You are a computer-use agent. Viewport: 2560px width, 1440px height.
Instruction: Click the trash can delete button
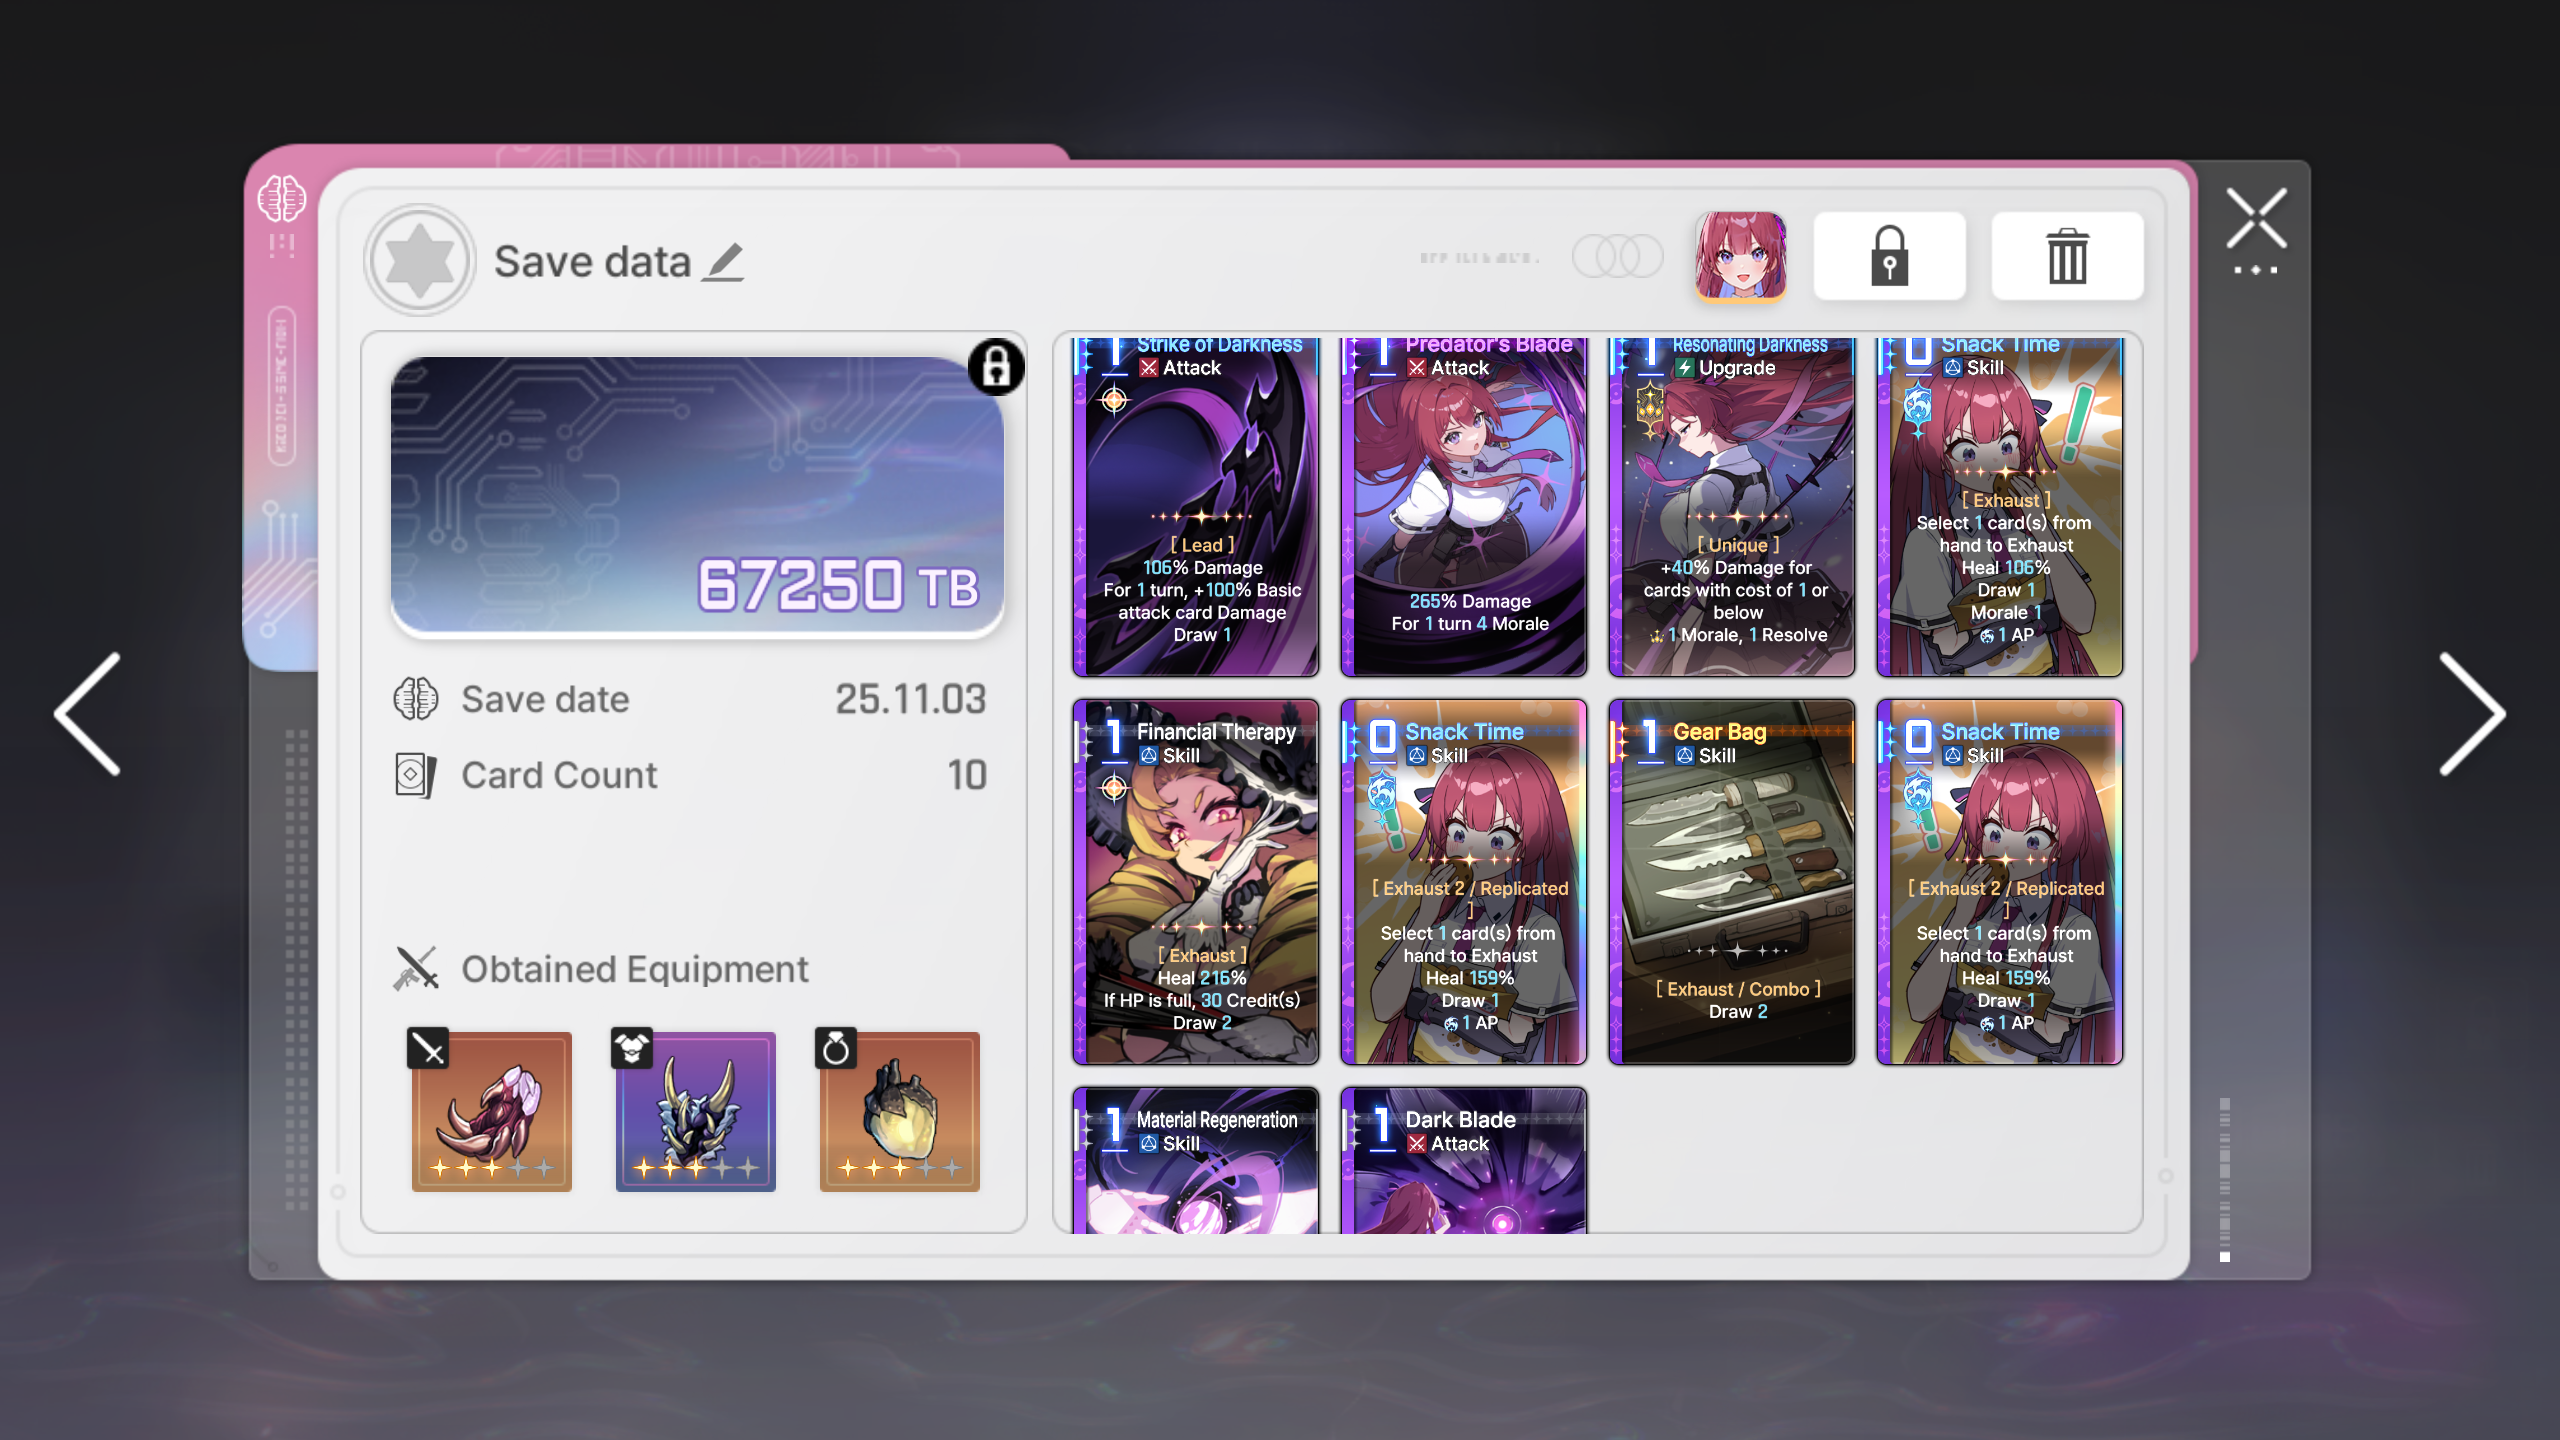(2067, 256)
